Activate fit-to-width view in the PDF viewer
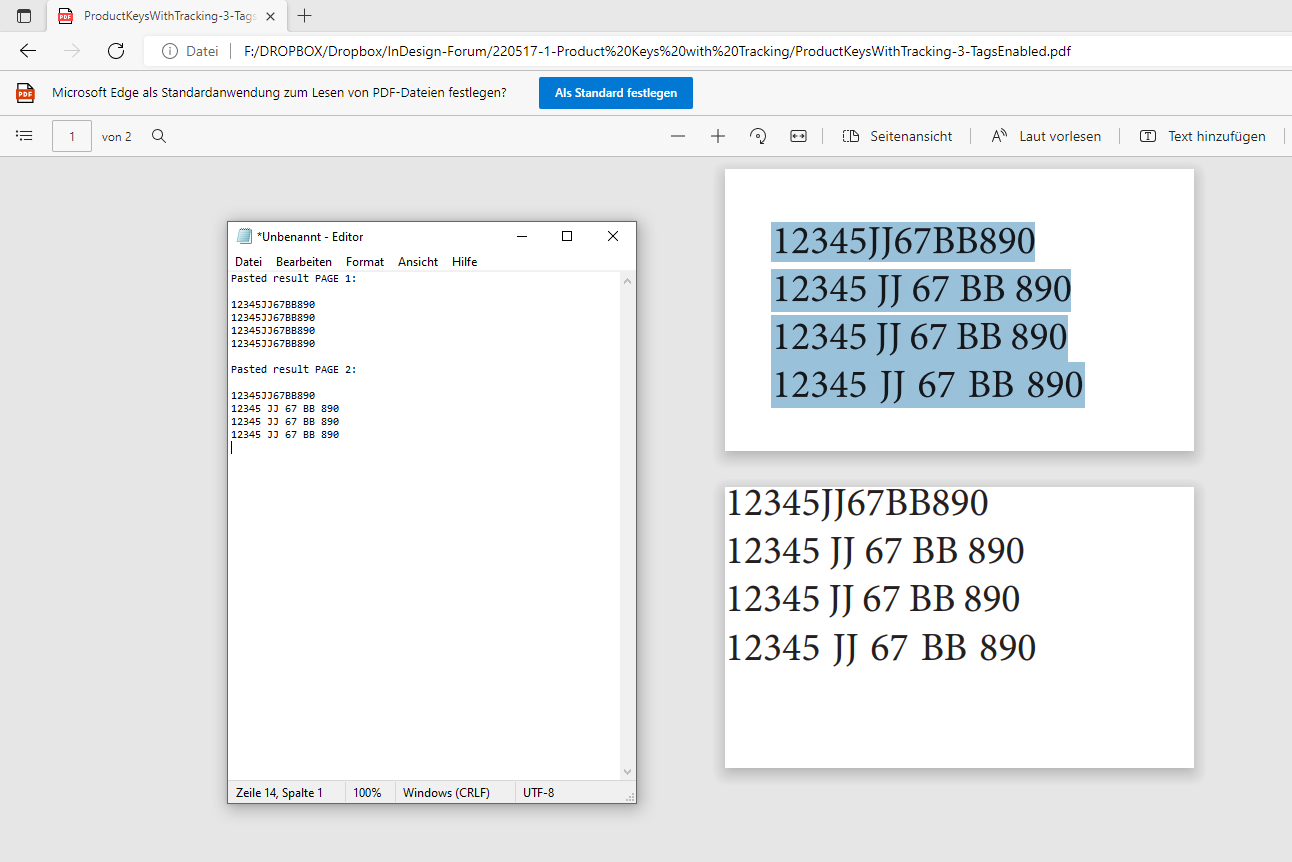 coord(798,135)
